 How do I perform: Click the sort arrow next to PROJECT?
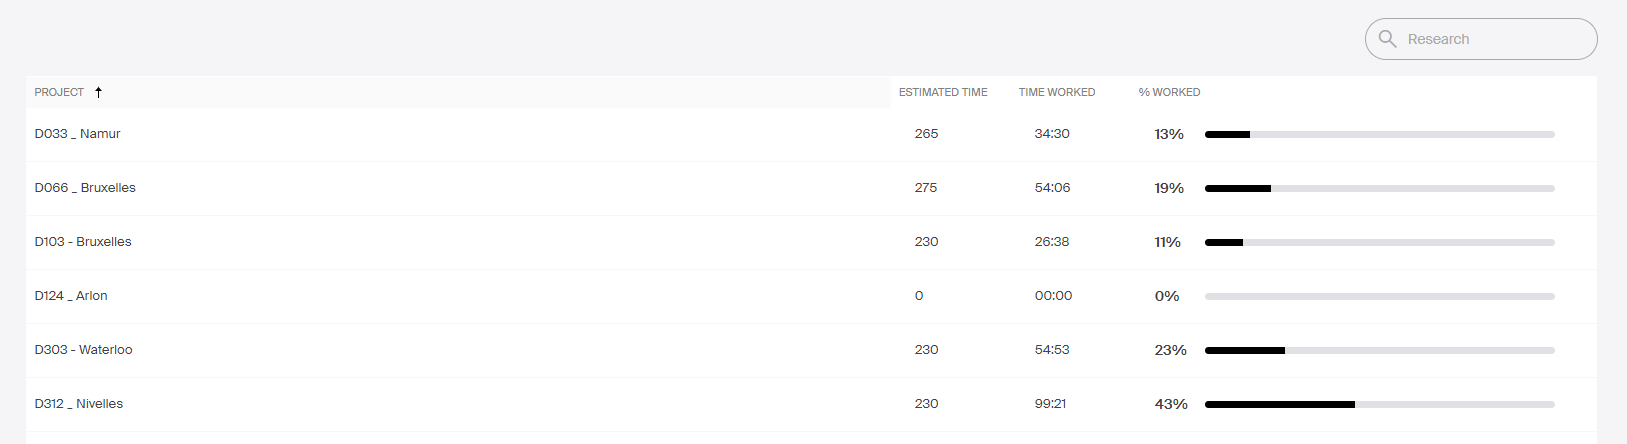(x=98, y=92)
